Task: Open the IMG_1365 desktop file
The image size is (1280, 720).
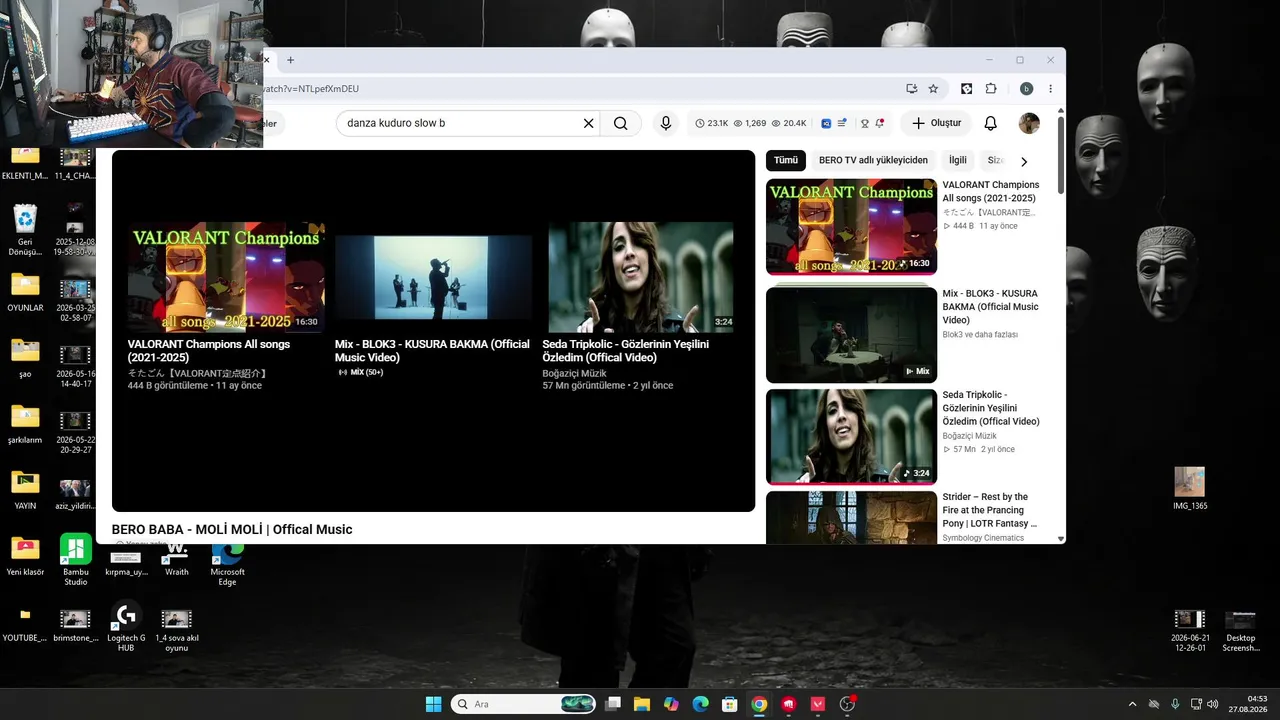Action: pyautogui.click(x=1190, y=489)
